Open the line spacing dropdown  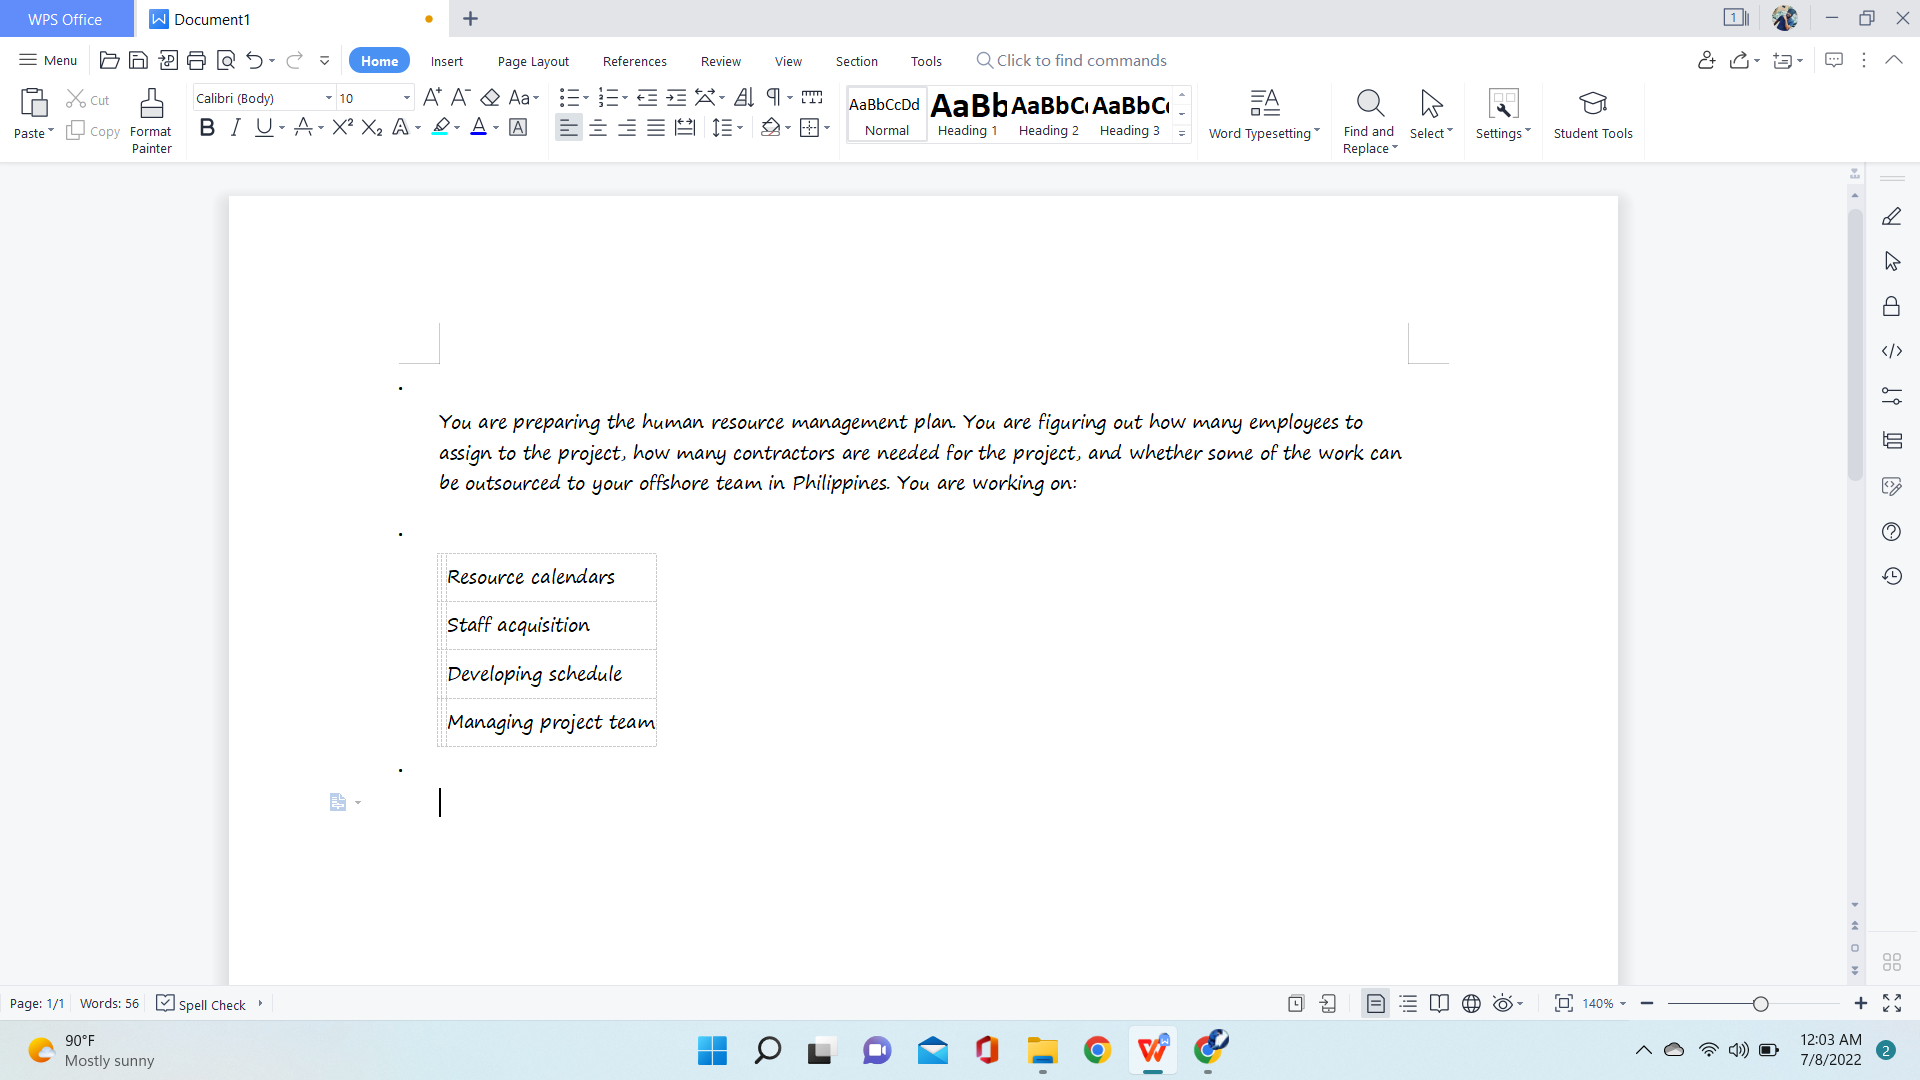(x=727, y=127)
